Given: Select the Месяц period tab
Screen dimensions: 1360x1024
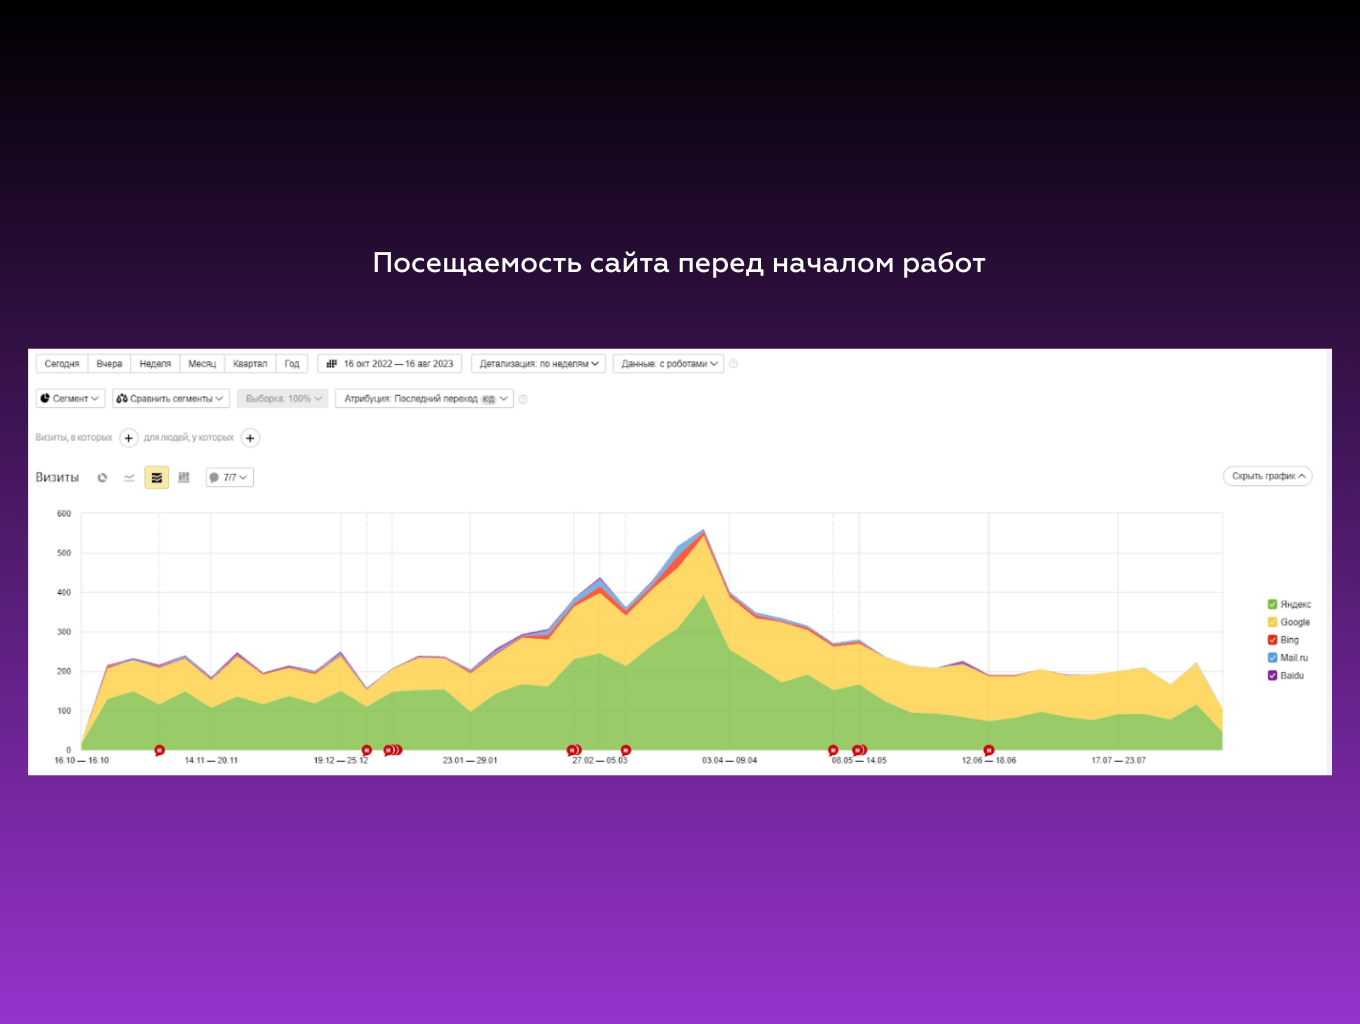Looking at the screenshot, I should pos(202,364).
